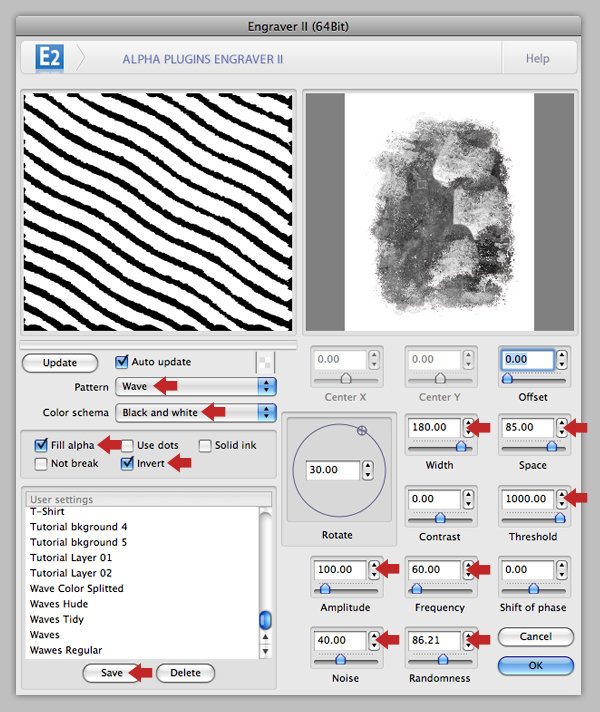Open the Color schema dropdown
600x712 pixels.
click(196, 413)
